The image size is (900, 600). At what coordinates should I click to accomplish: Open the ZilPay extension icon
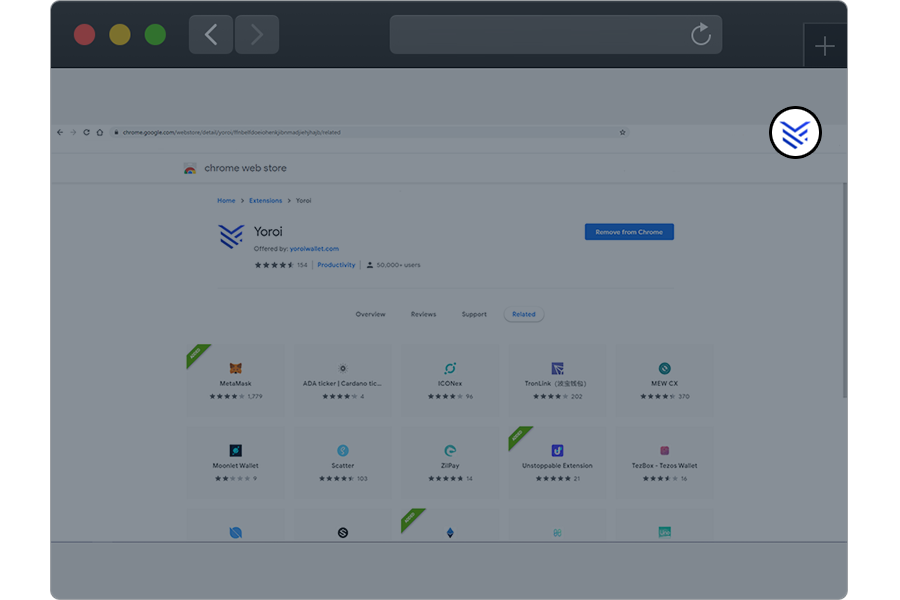(x=450, y=450)
